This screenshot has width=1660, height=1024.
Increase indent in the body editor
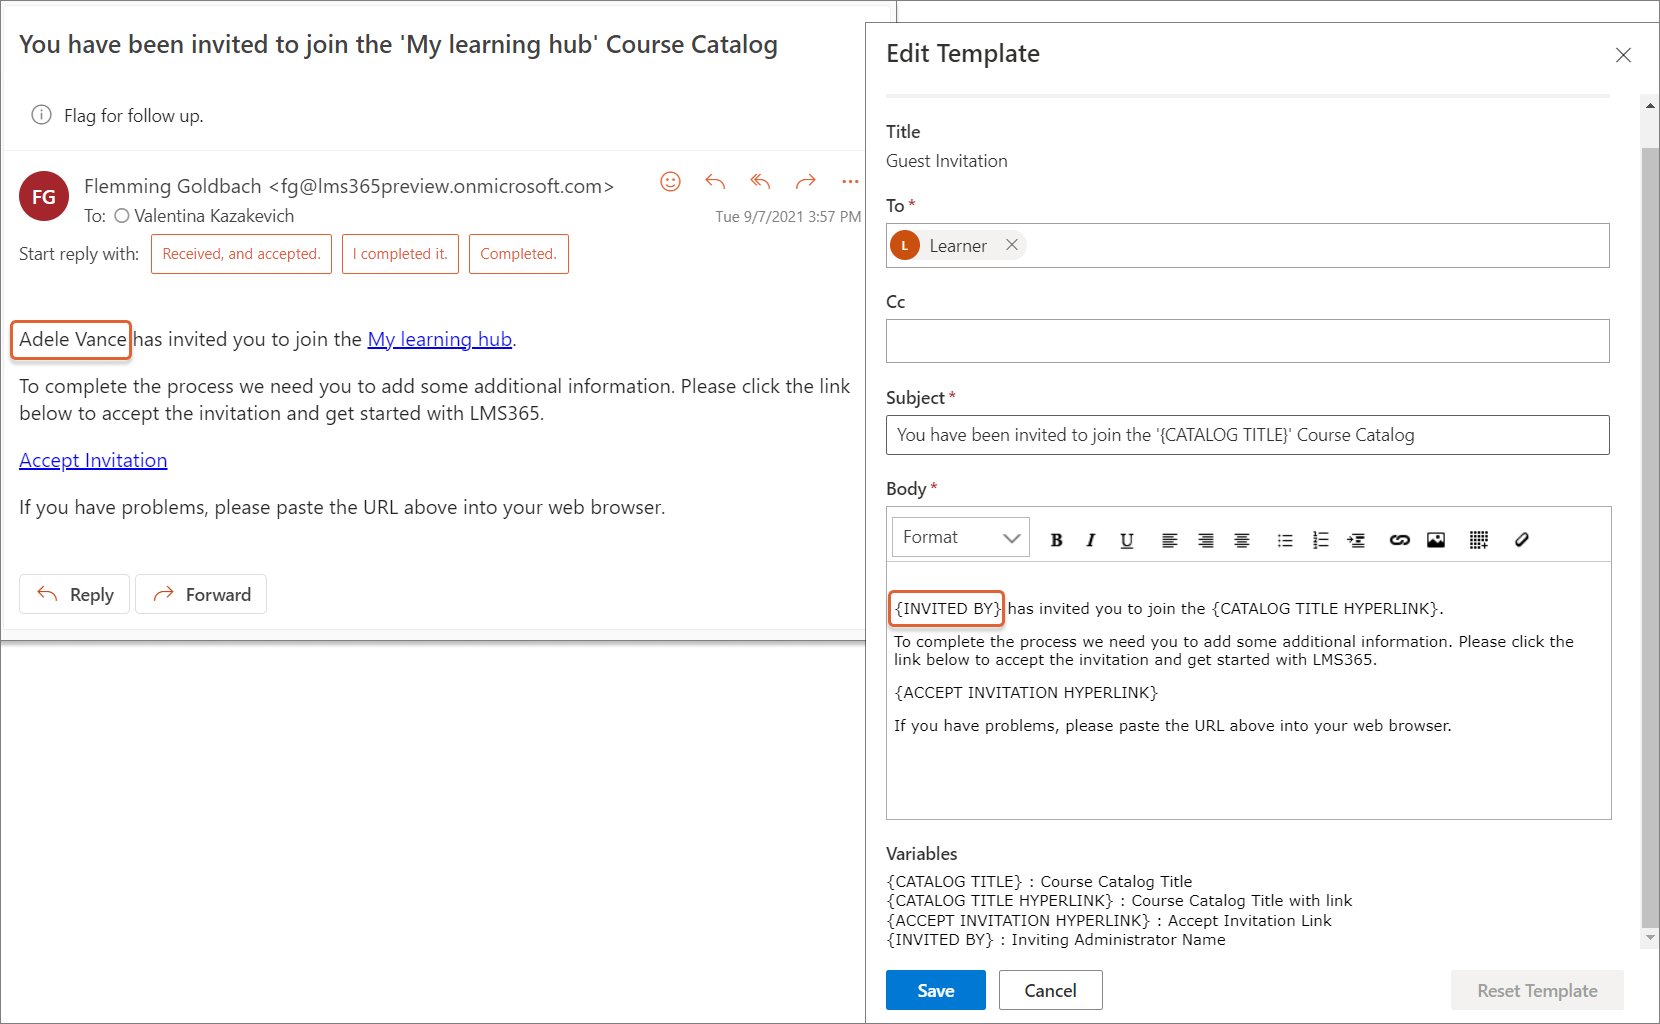pyautogui.click(x=1356, y=540)
